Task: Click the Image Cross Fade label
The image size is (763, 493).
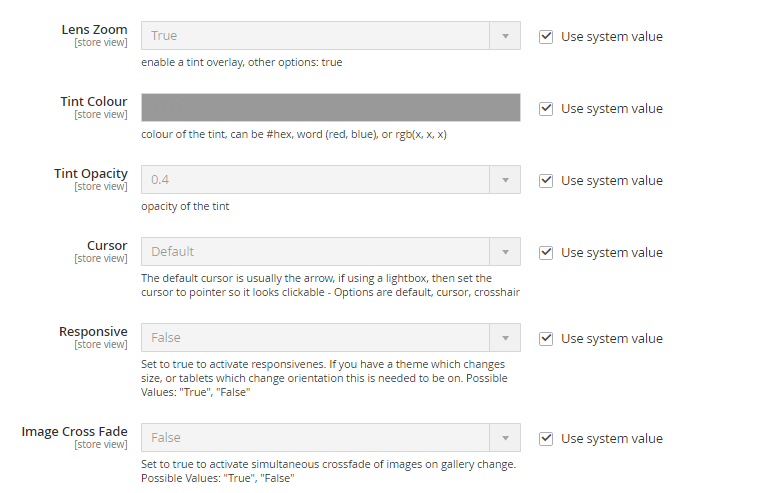Action: [x=75, y=432]
